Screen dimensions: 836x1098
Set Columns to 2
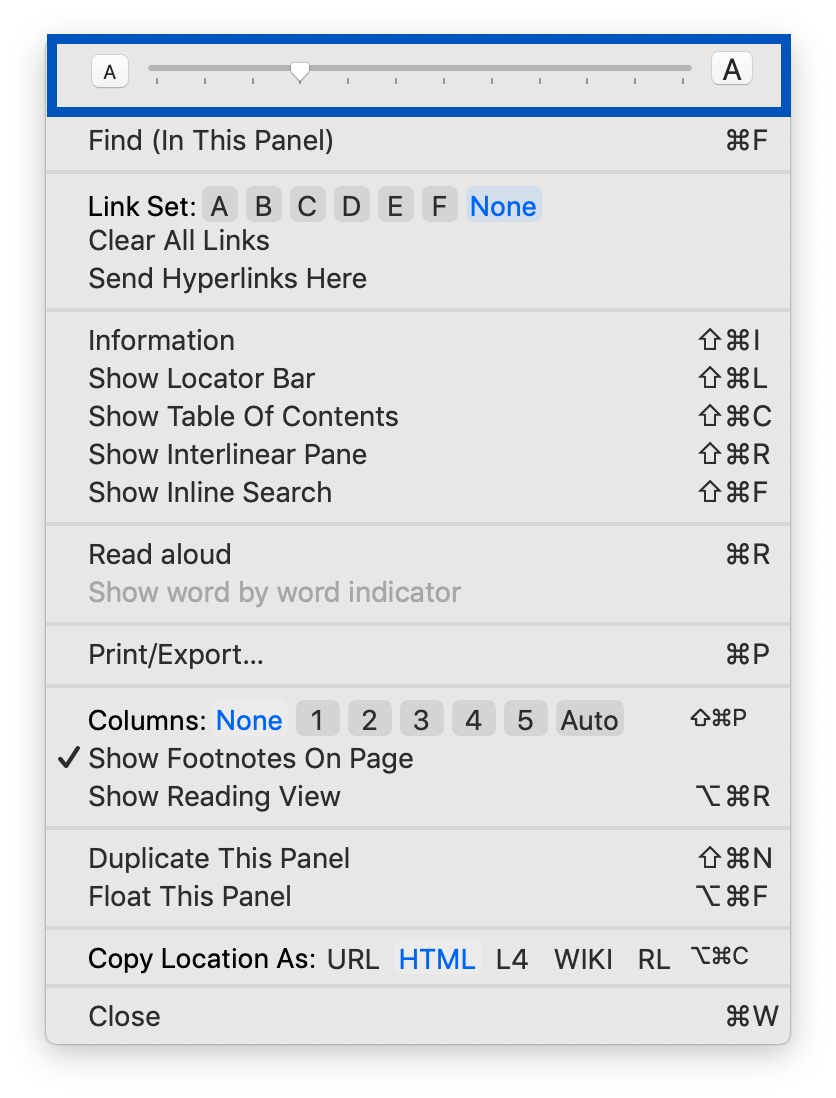(370, 719)
